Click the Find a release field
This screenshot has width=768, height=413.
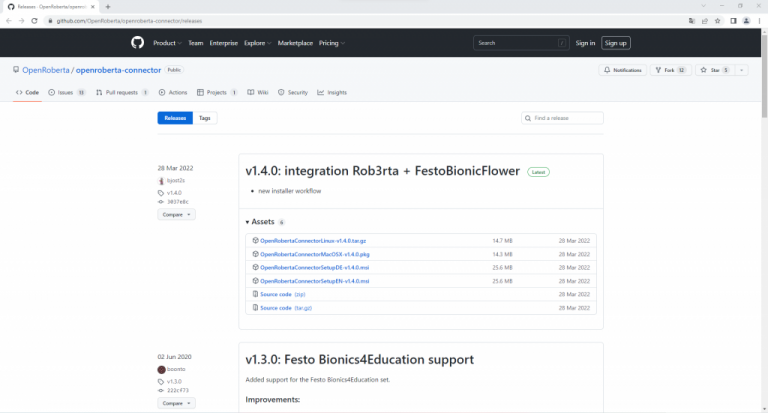pyautogui.click(x=562, y=118)
